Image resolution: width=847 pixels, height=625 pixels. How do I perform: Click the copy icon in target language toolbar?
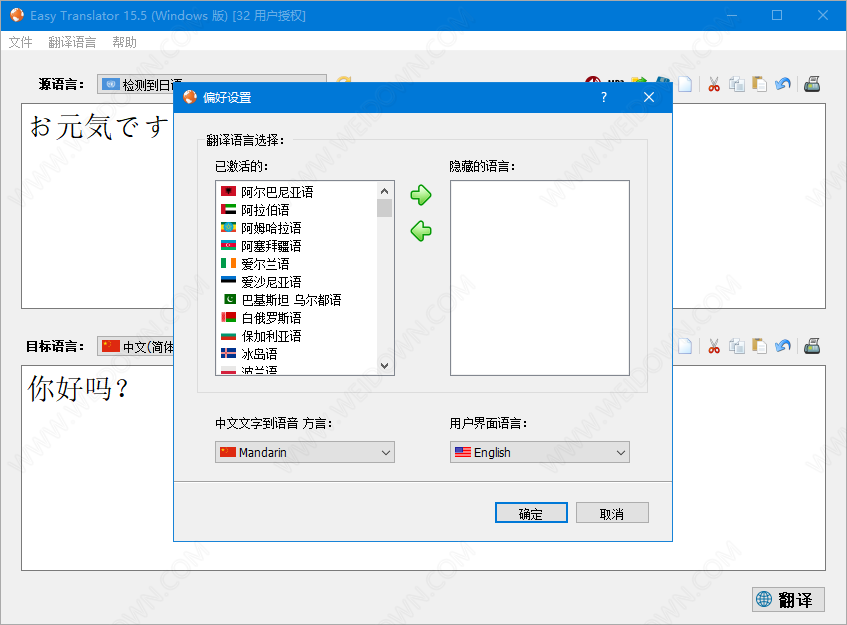coord(737,346)
